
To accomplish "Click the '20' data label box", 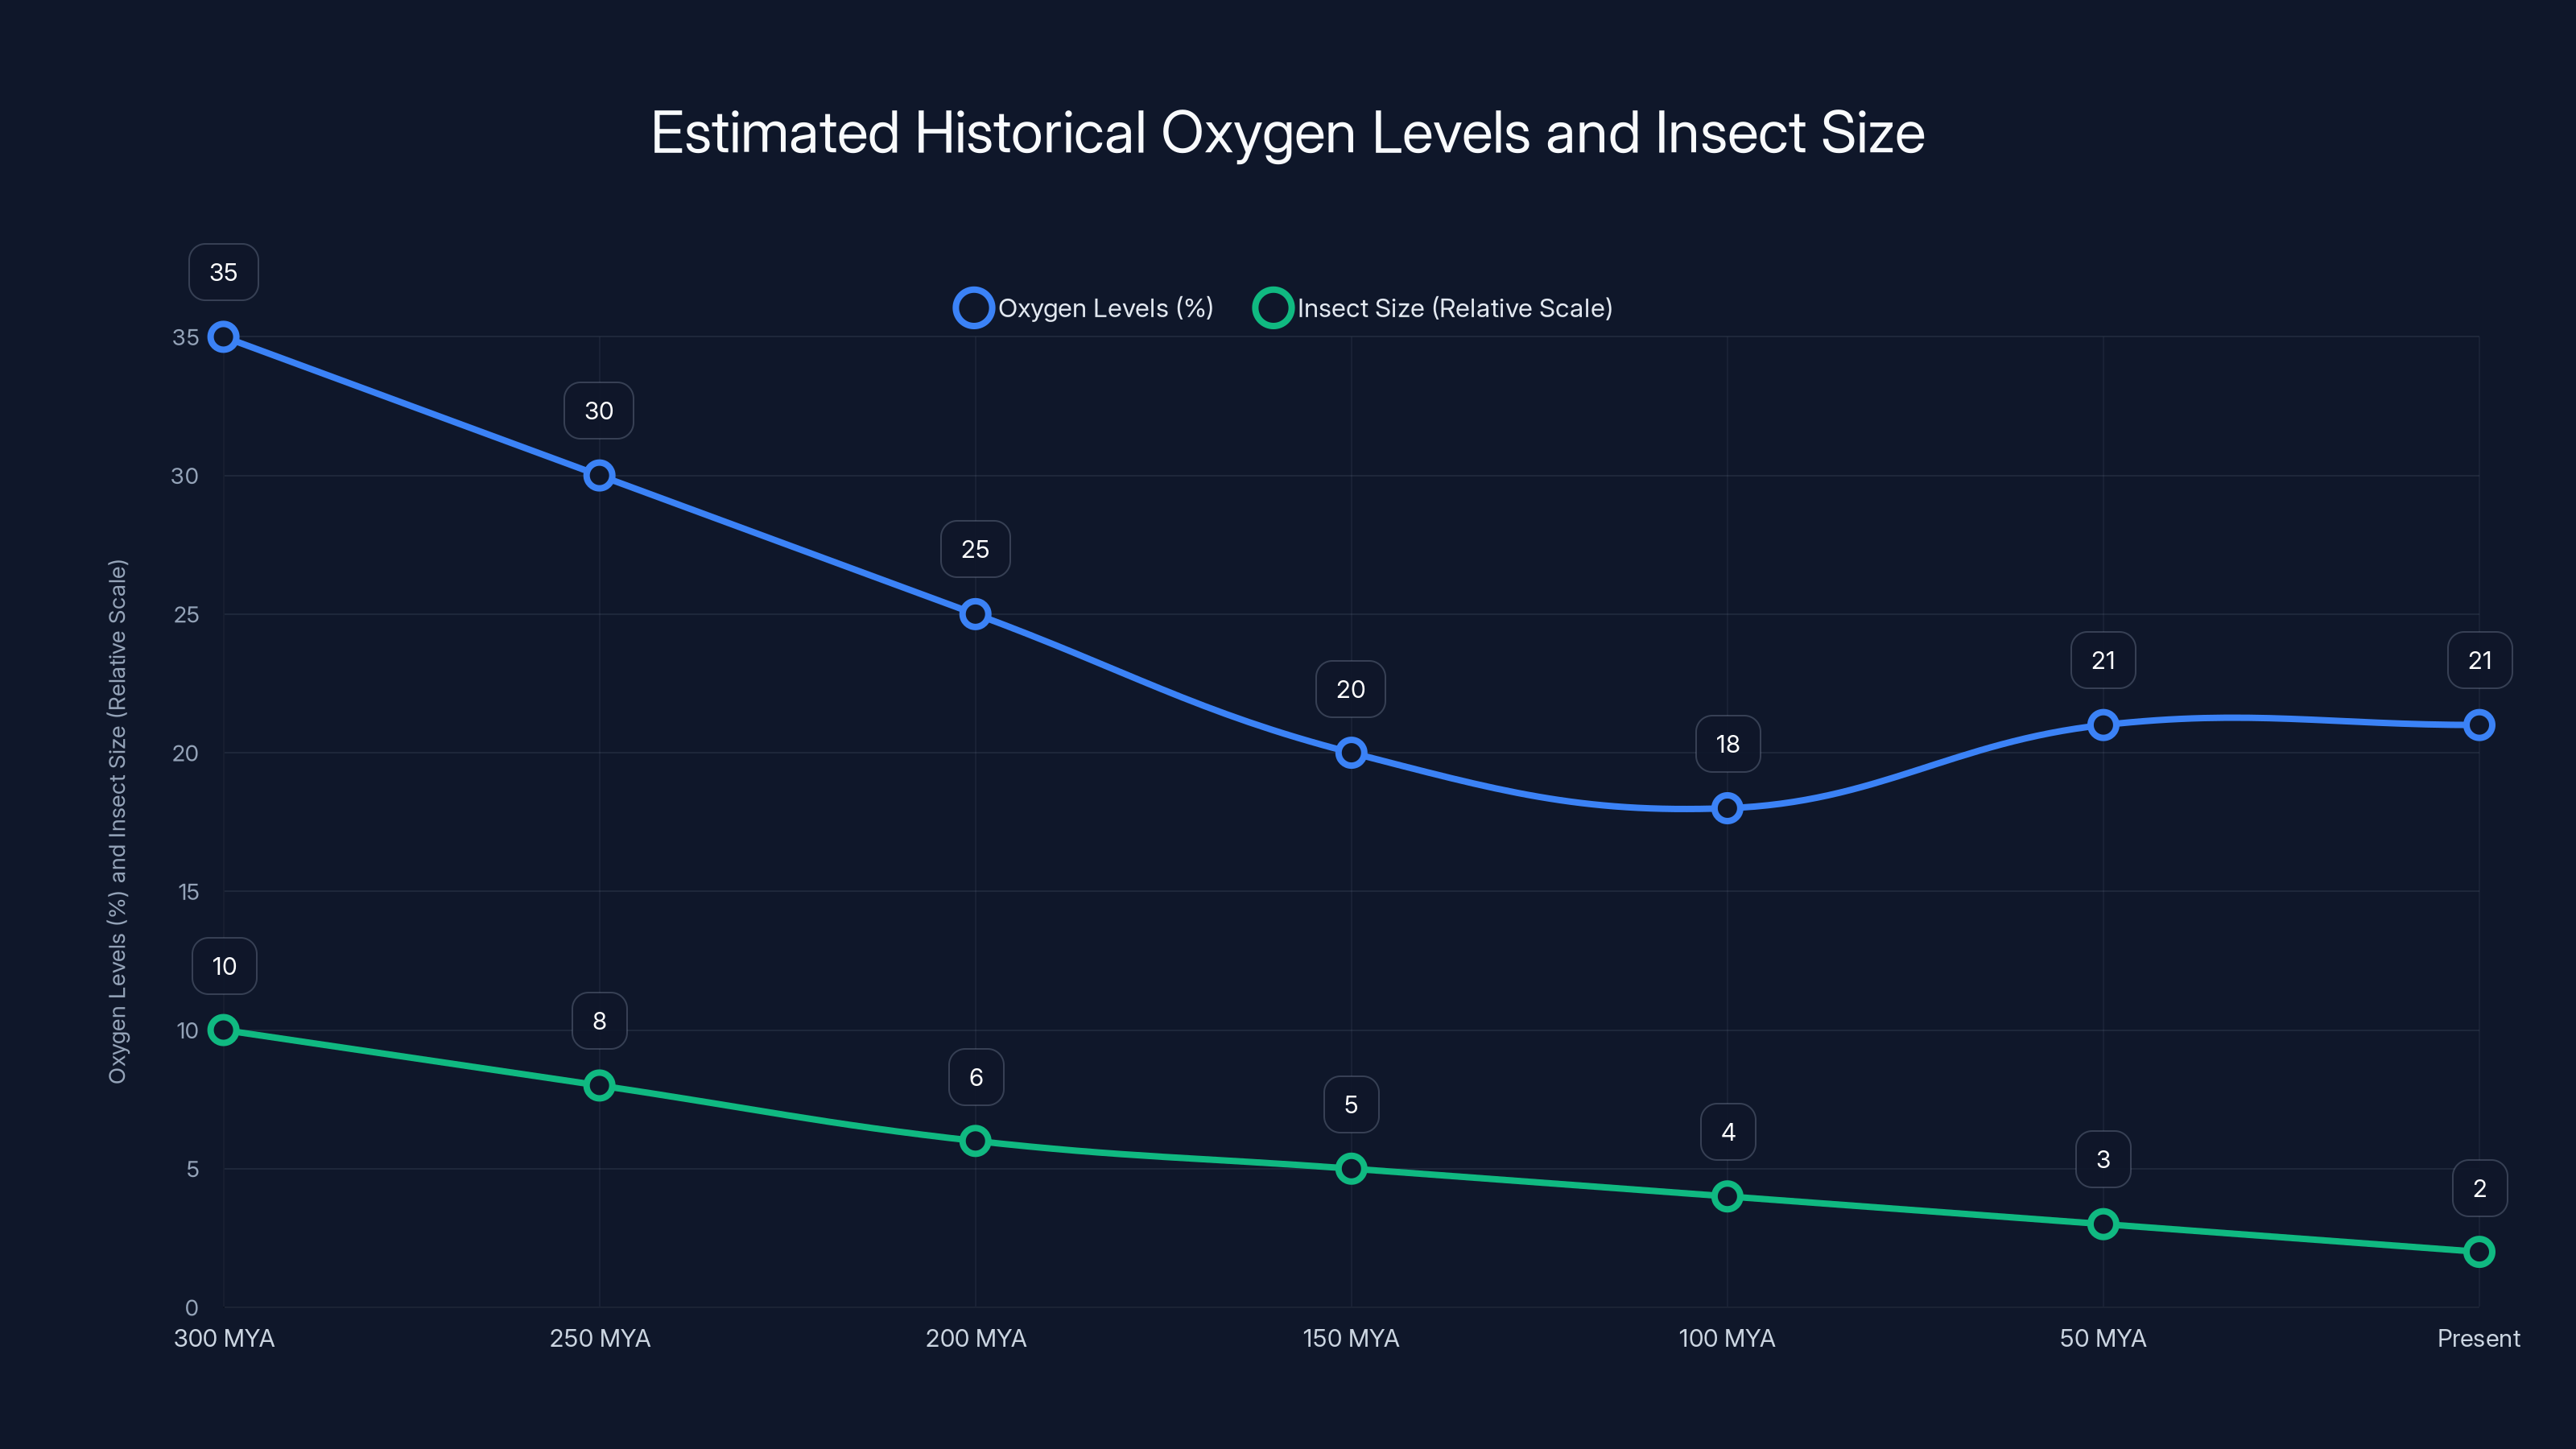I will [1351, 689].
